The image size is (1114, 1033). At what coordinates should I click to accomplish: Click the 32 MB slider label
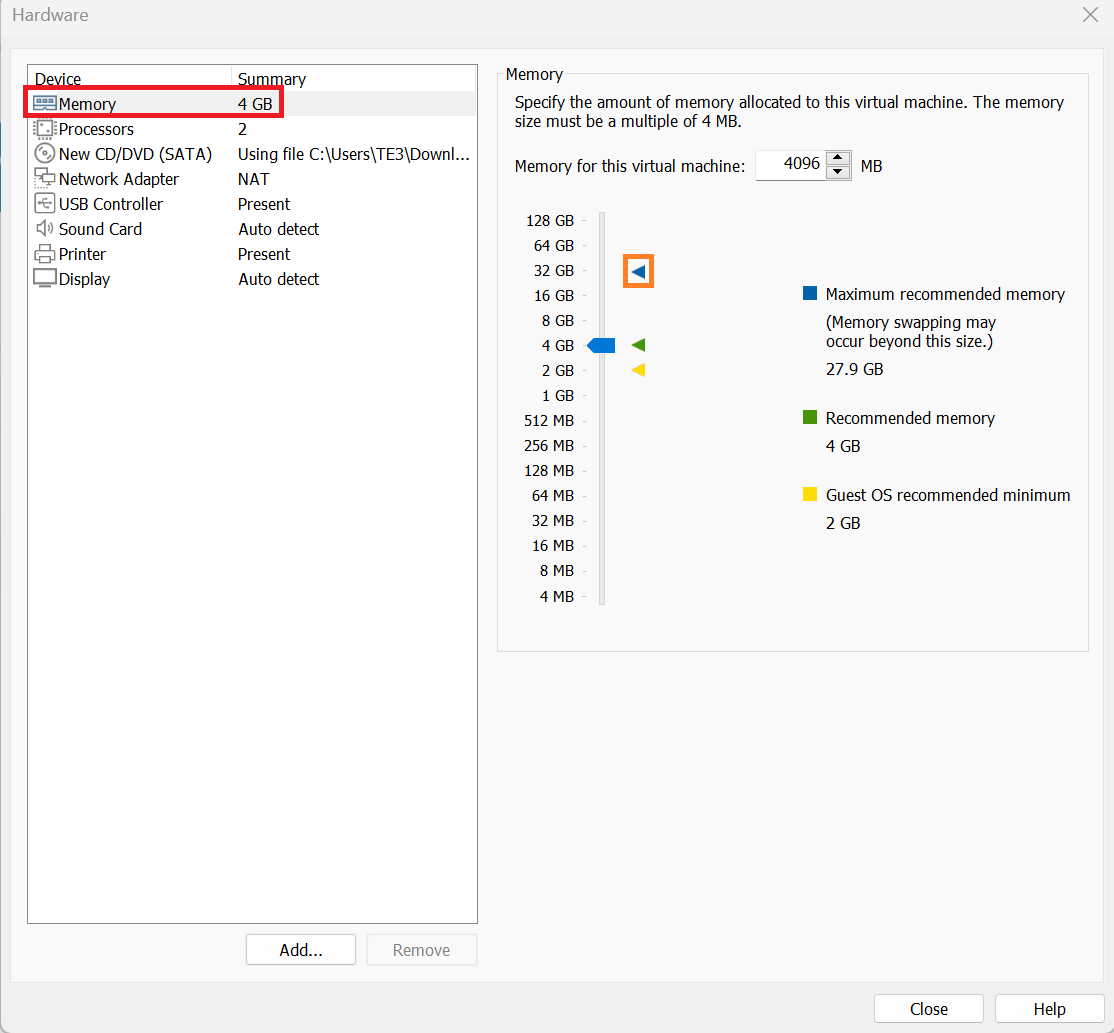pos(553,521)
